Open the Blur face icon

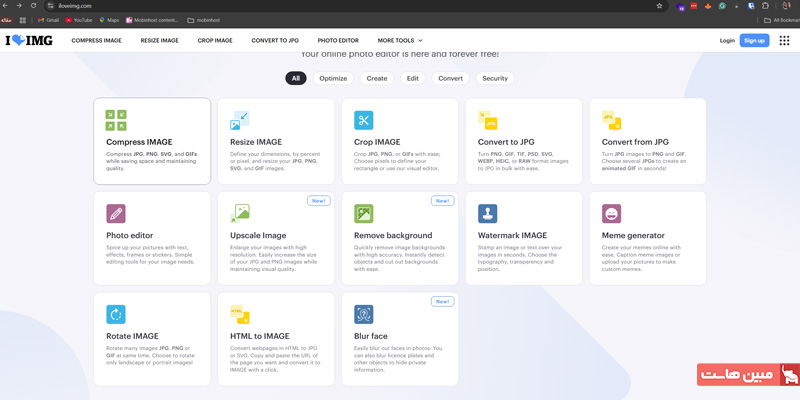pyautogui.click(x=363, y=314)
